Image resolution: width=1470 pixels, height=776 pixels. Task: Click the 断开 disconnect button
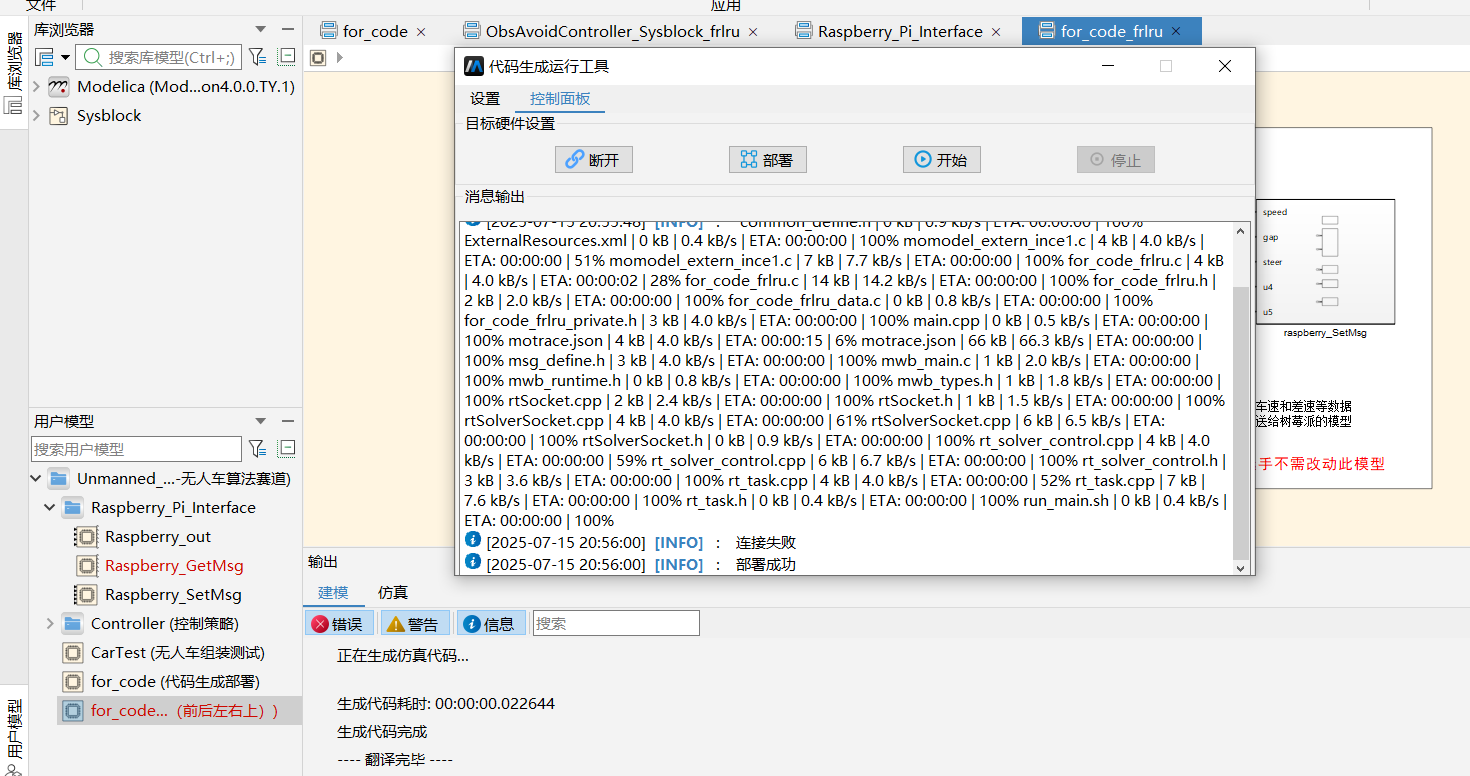tap(594, 160)
